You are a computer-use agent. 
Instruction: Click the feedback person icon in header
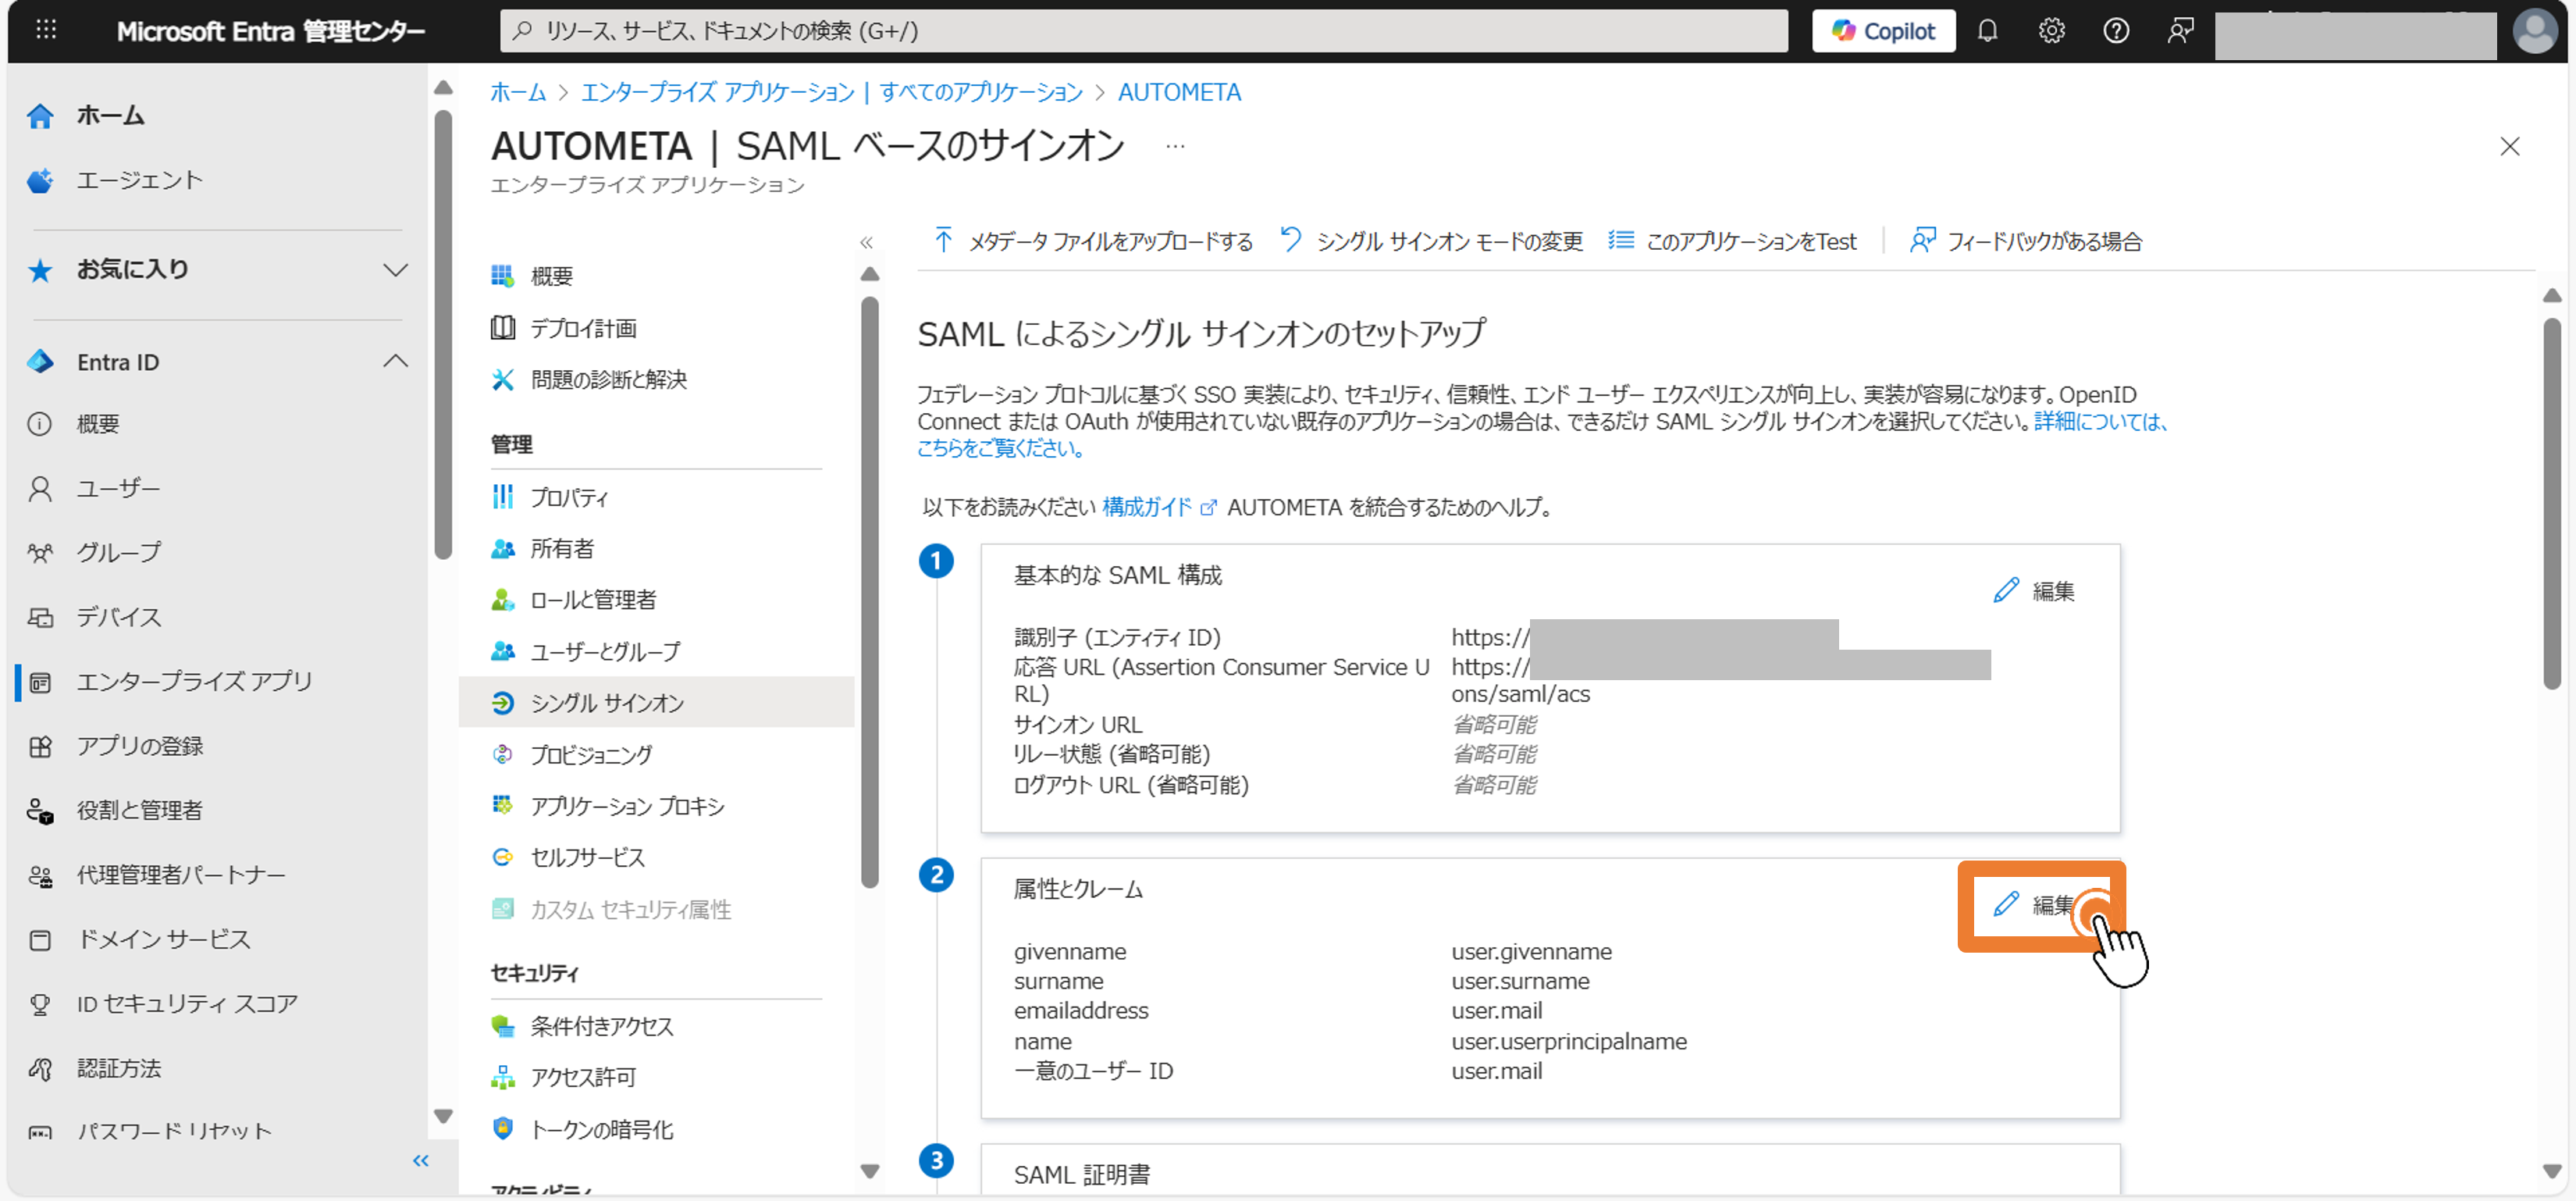click(x=2180, y=31)
